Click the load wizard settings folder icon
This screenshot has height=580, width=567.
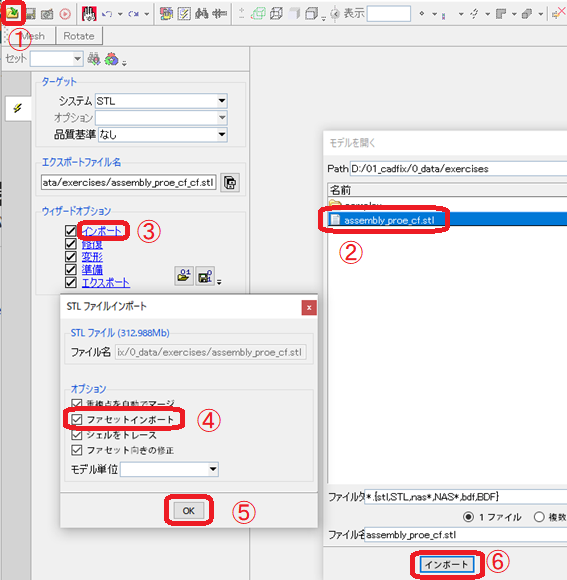tap(183, 276)
